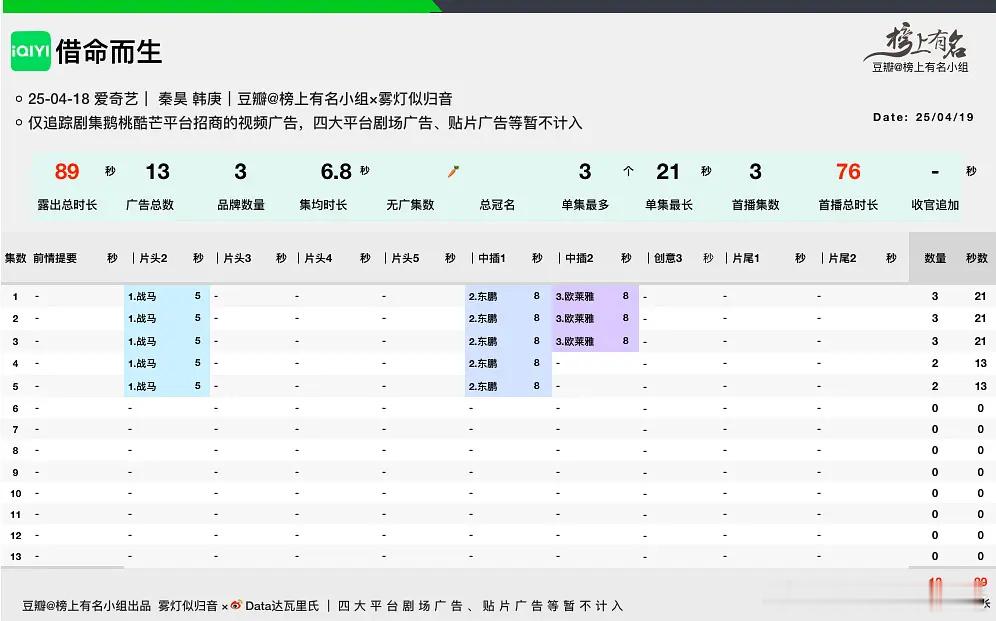Click 3.欧莱雅 cell in episode 2 row

click(575, 318)
